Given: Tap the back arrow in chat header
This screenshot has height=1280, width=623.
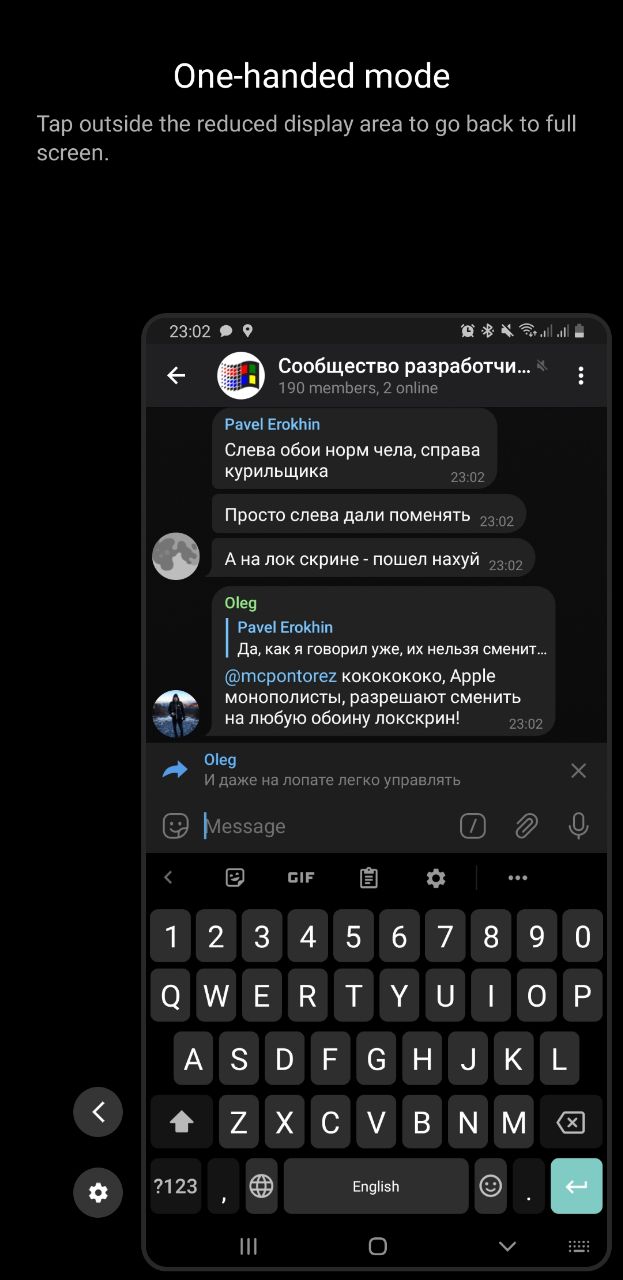Looking at the screenshot, I should pos(176,376).
